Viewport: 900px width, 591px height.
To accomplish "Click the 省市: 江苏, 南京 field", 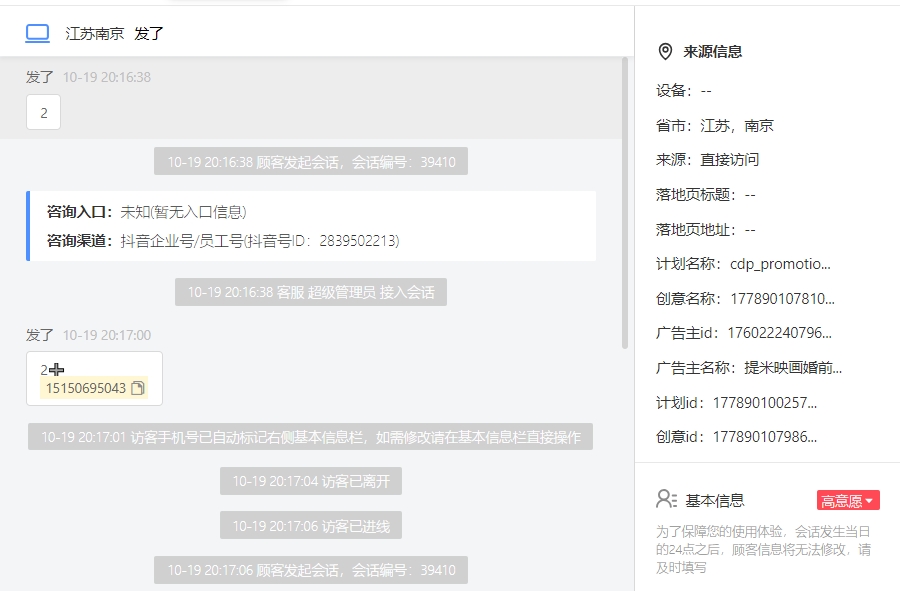I will pos(715,126).
